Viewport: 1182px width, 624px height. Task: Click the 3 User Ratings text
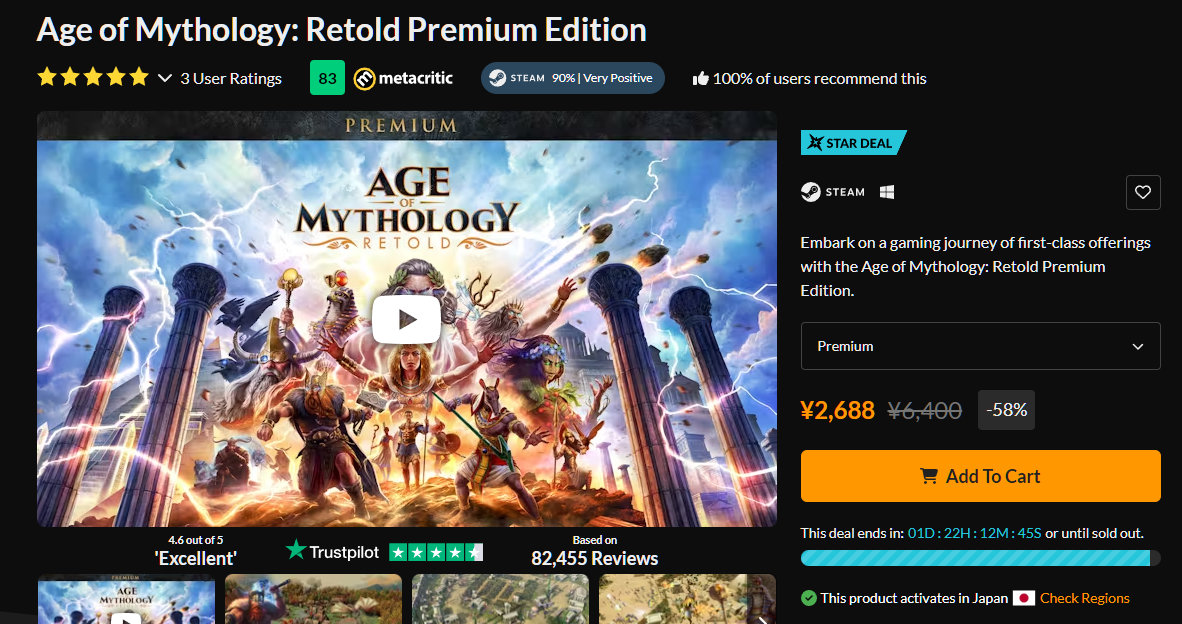pyautogui.click(x=231, y=78)
